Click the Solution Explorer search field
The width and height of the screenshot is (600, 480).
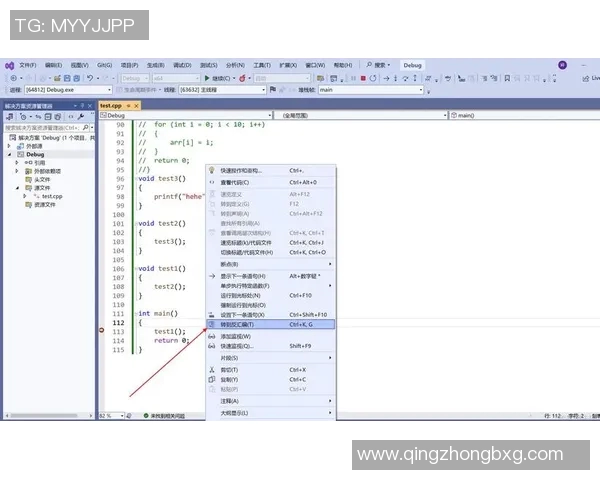coord(45,128)
